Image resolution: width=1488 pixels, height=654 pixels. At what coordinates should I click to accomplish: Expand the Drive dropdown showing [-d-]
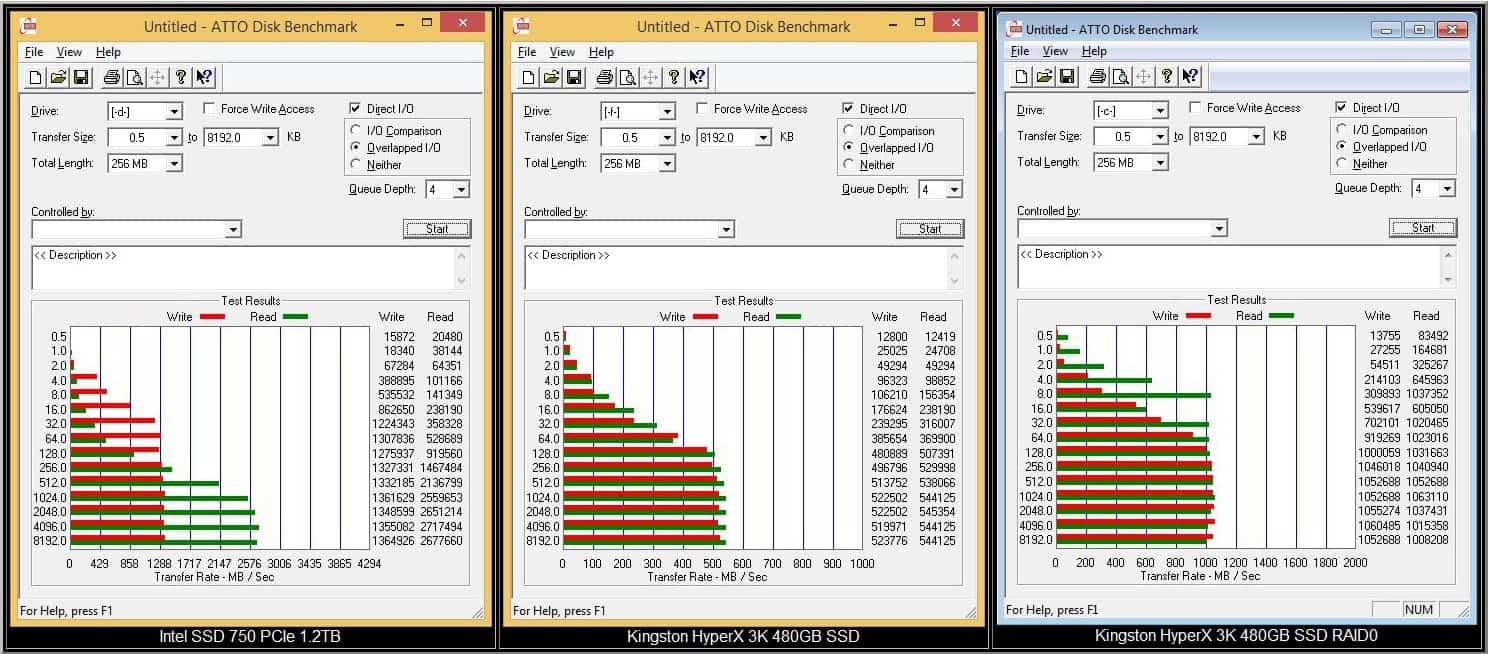pyautogui.click(x=174, y=112)
